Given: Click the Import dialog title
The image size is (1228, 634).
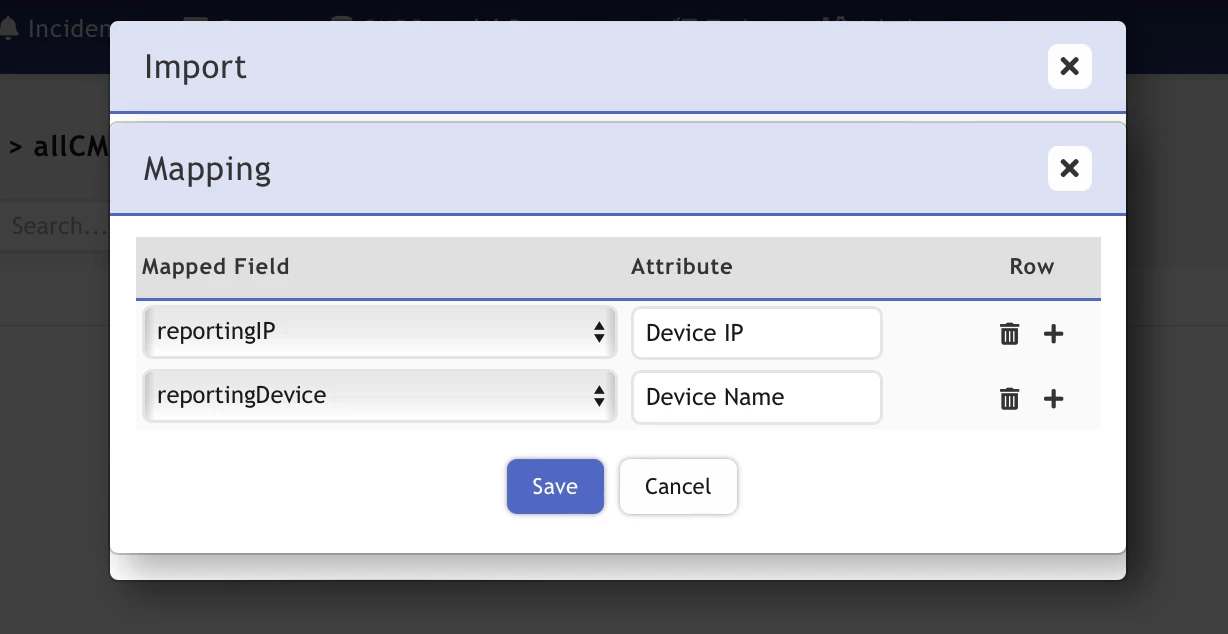Looking at the screenshot, I should [195, 67].
